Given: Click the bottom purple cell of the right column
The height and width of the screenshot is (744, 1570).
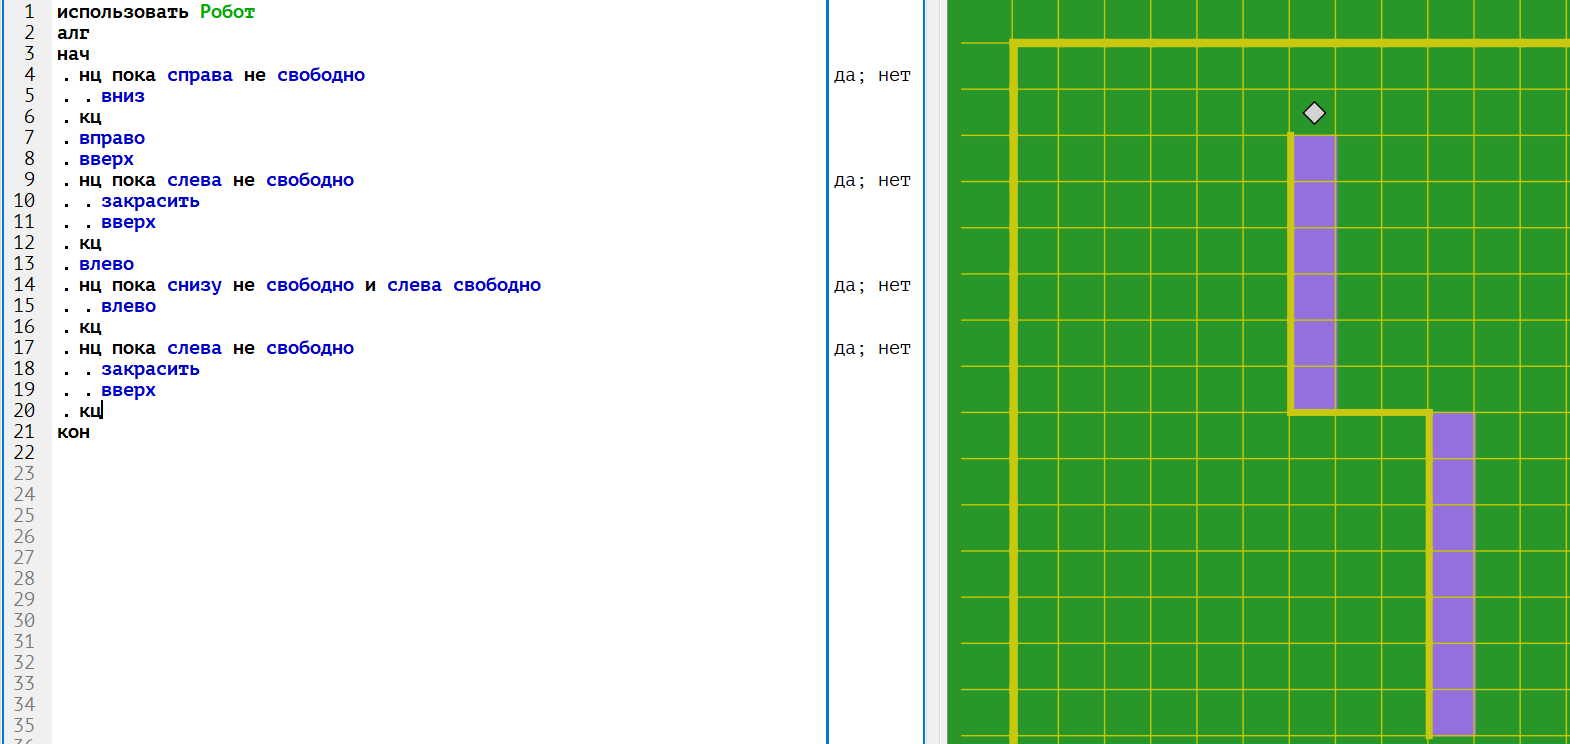Looking at the screenshot, I should tap(1453, 712).
